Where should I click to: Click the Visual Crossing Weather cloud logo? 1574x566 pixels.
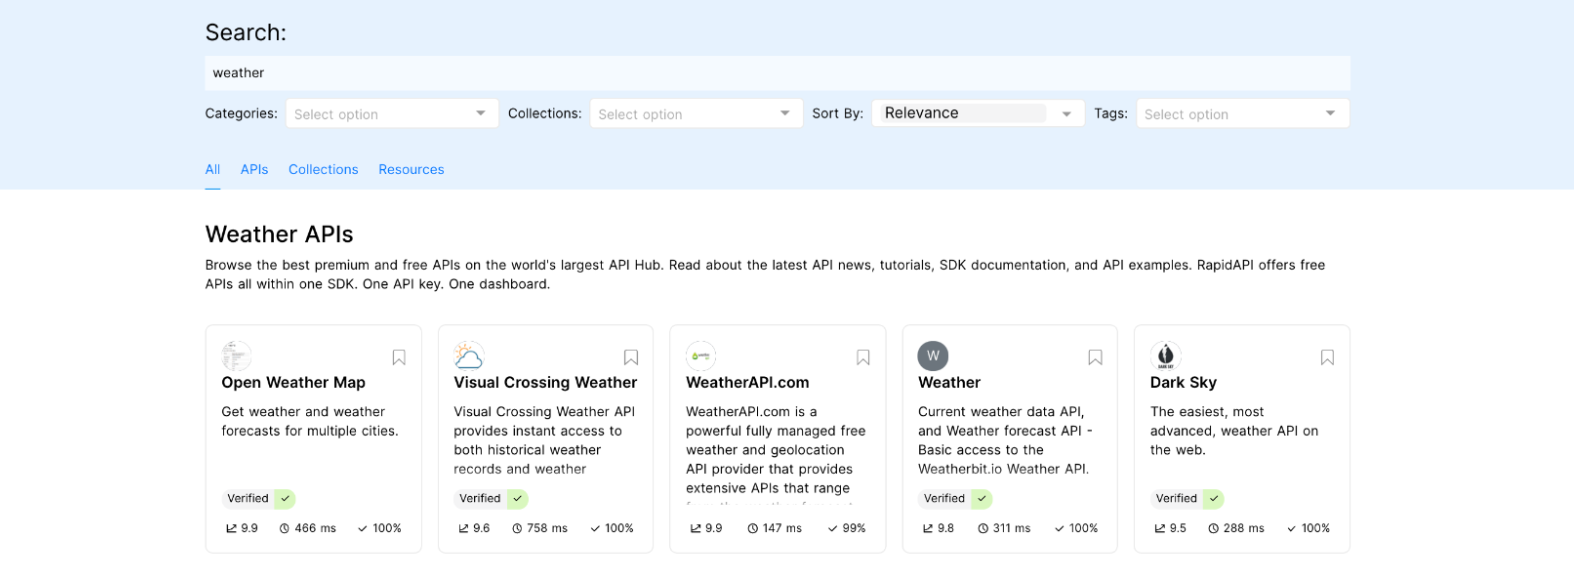pos(469,356)
